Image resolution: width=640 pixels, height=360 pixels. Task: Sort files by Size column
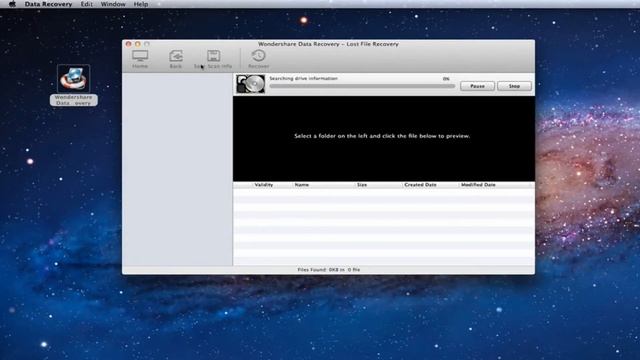pos(362,185)
